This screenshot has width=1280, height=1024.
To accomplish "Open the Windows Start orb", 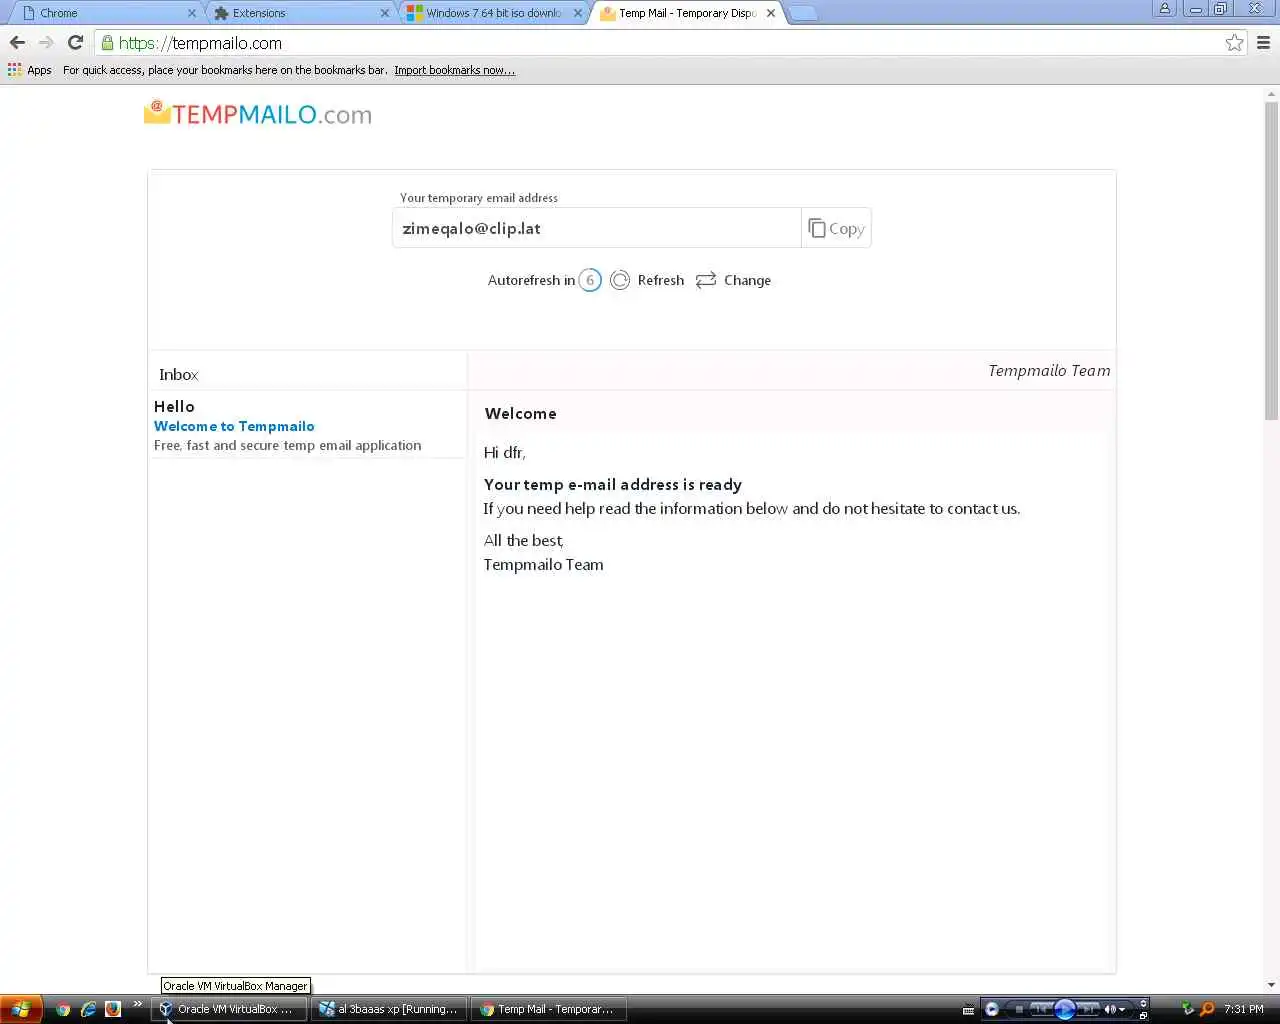I will (x=20, y=1009).
